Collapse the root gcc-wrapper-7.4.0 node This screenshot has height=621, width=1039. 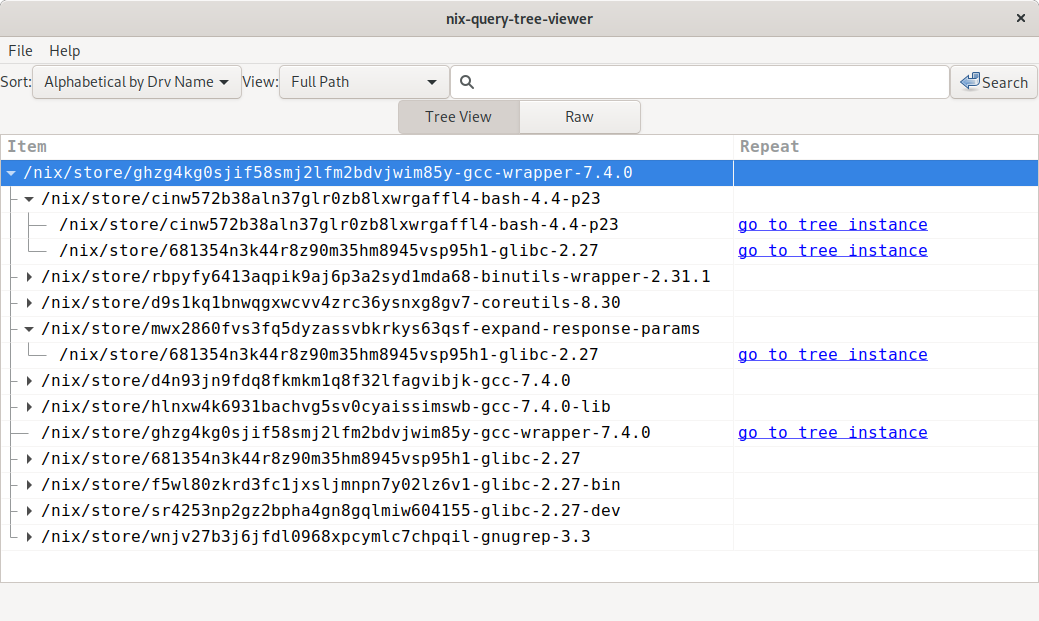pos(11,173)
